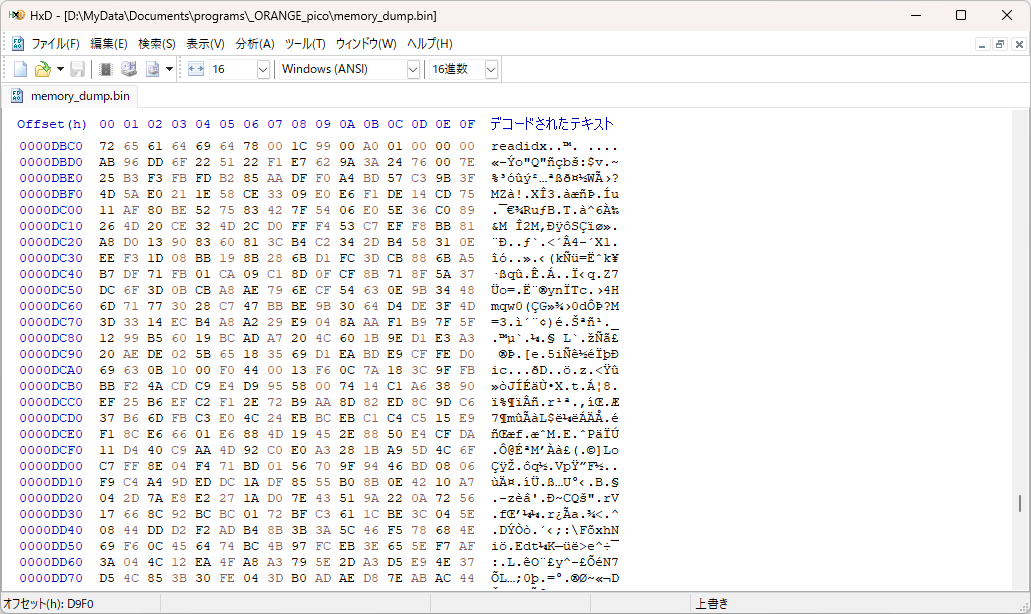Click decoded text starting 'MZà!' in row 0000DBF0
Image resolution: width=1031 pixels, height=614 pixels.
click(x=555, y=194)
